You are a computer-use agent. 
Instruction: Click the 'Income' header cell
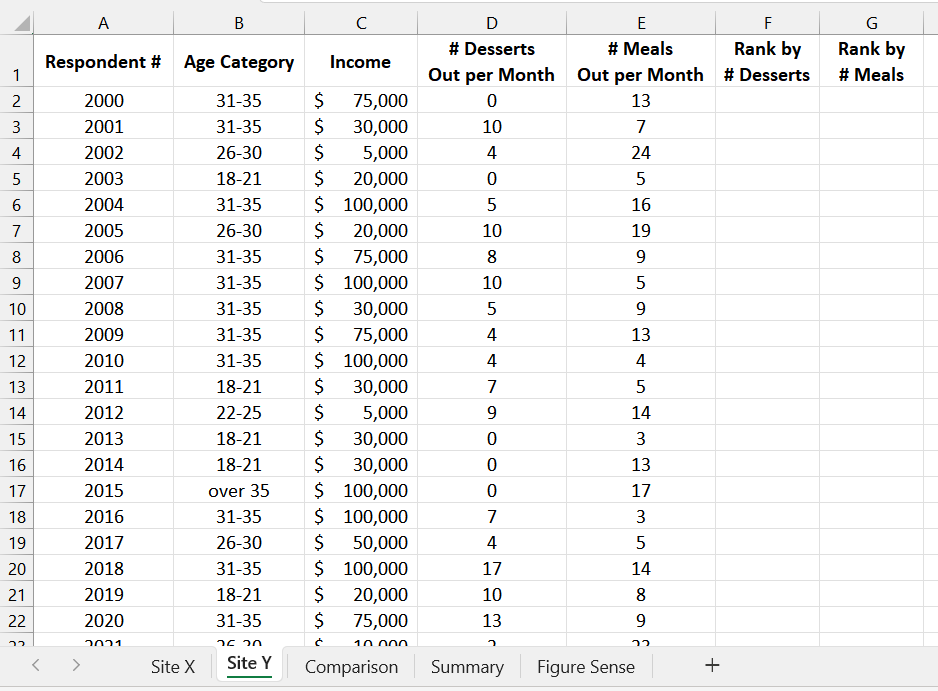click(361, 62)
